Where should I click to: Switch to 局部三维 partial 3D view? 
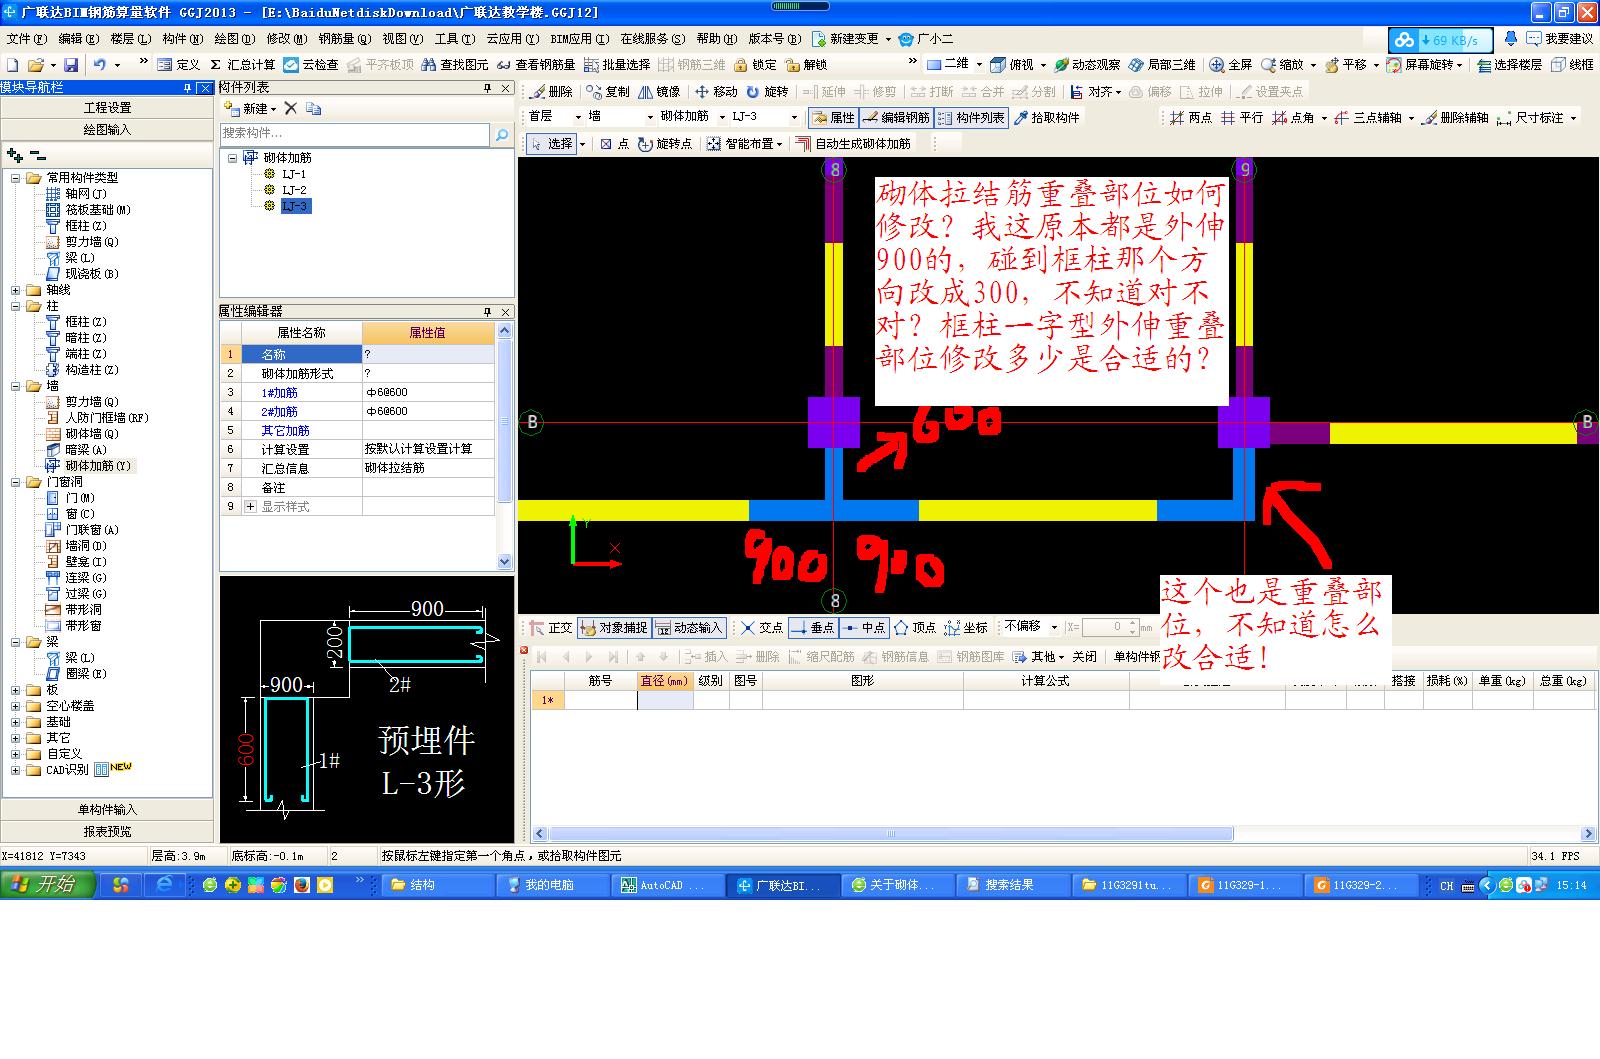click(1162, 64)
